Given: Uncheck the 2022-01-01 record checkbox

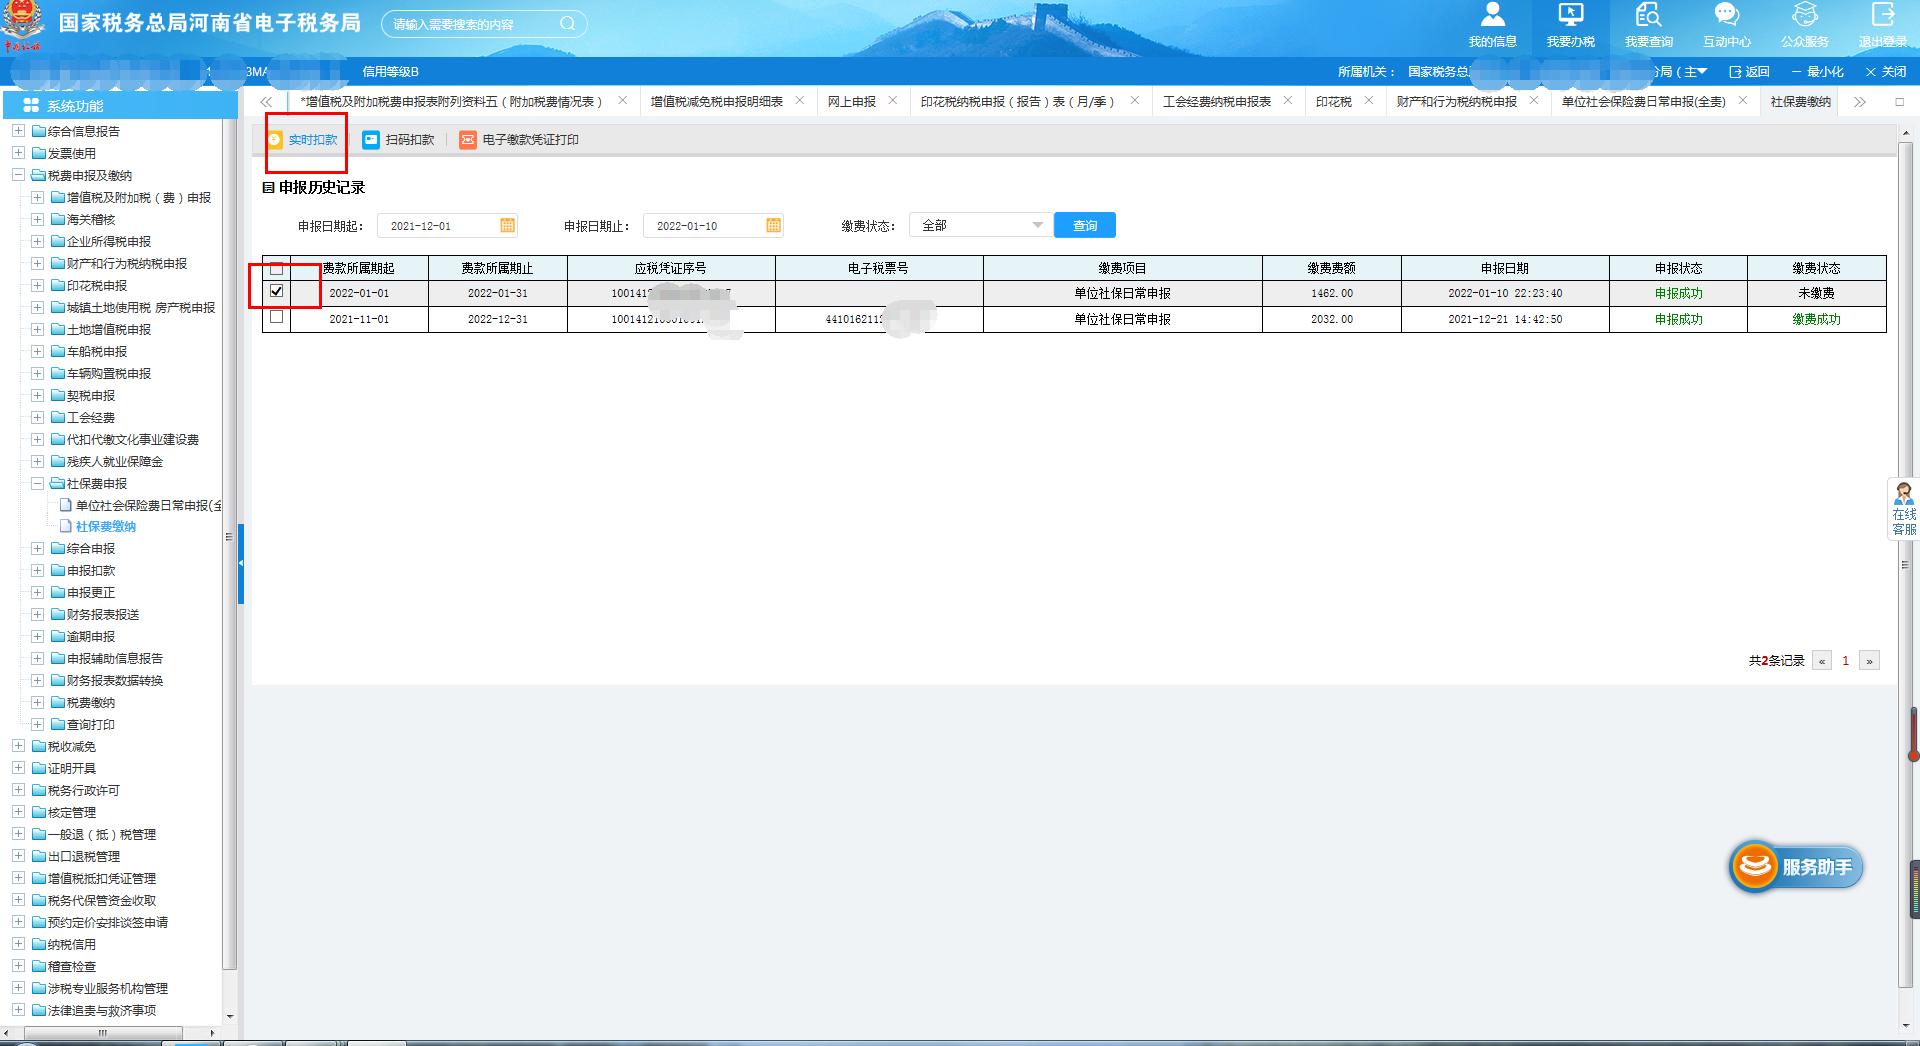Looking at the screenshot, I should click(x=277, y=292).
